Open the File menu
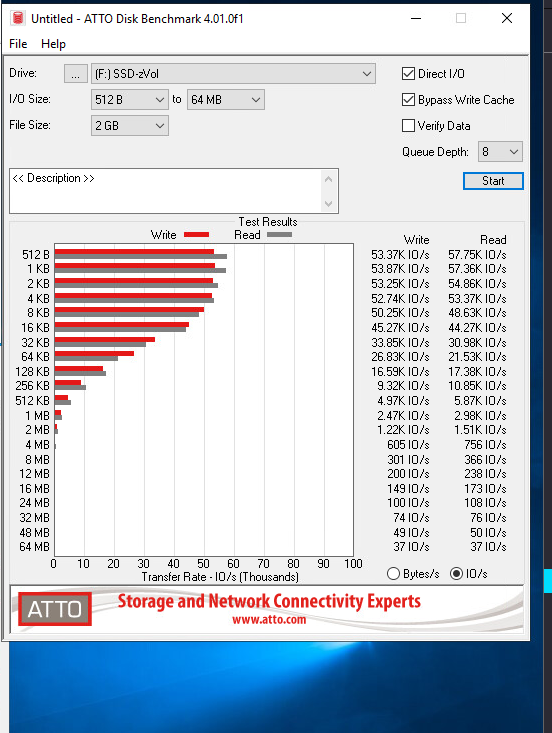The width and height of the screenshot is (552, 733). pos(18,44)
